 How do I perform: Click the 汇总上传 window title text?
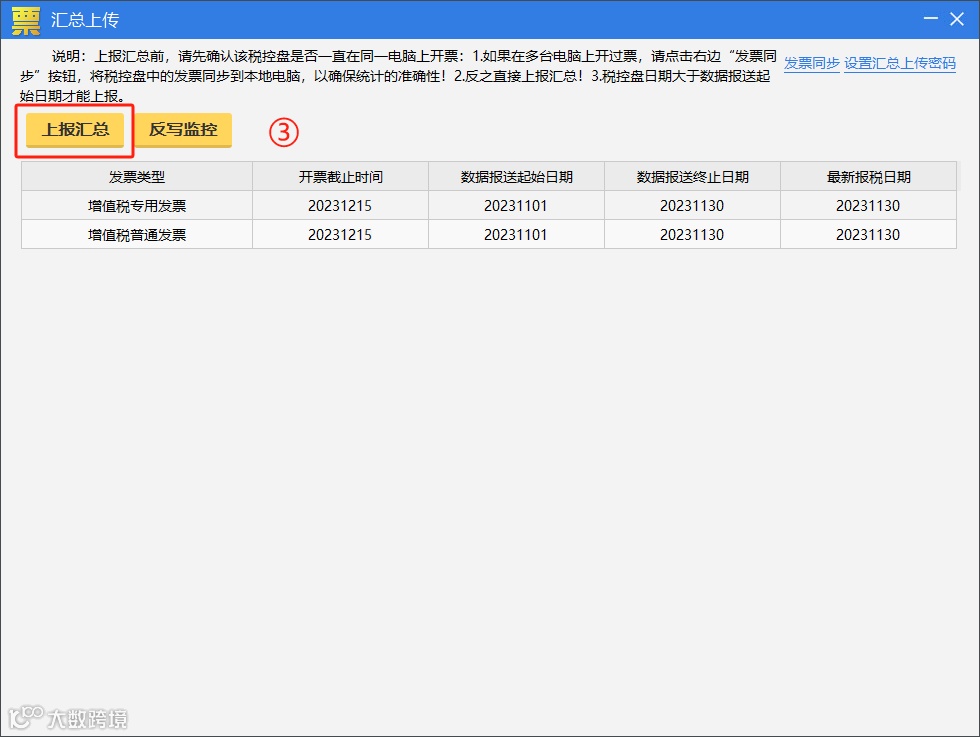[x=85, y=20]
